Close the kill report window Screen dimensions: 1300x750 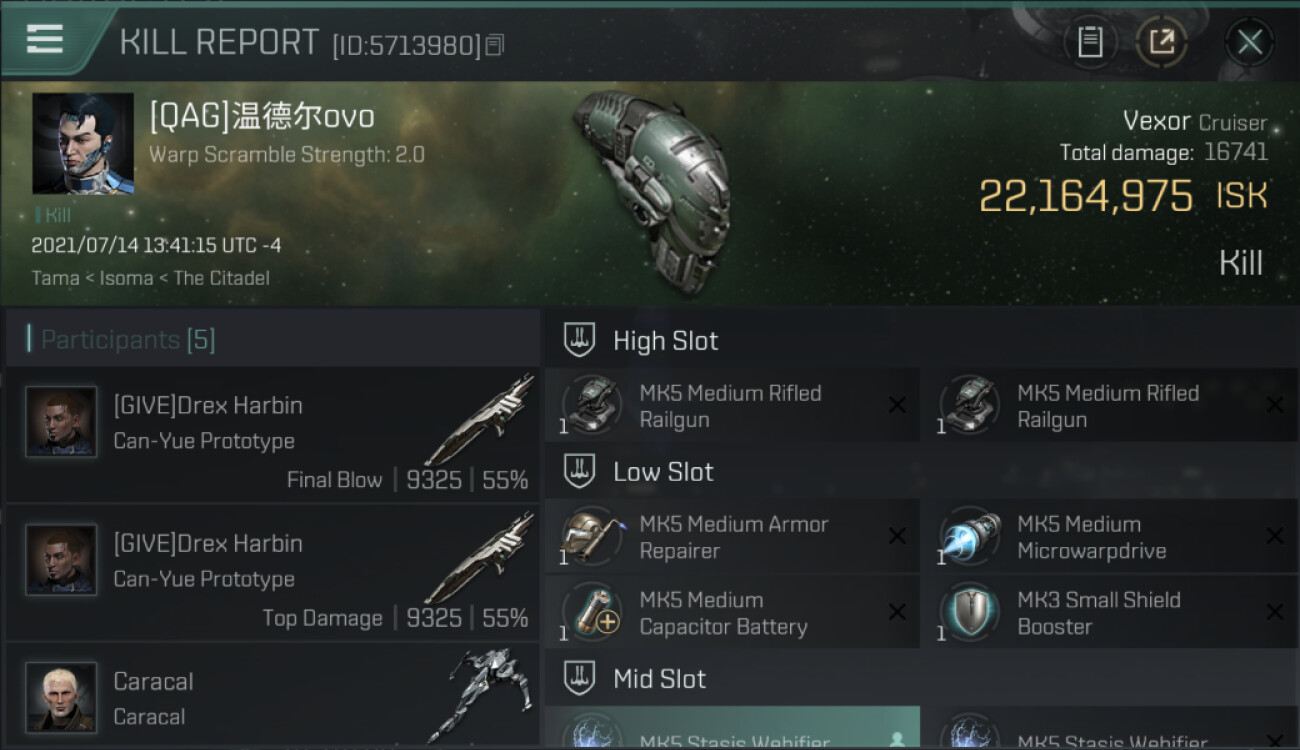[1249, 42]
